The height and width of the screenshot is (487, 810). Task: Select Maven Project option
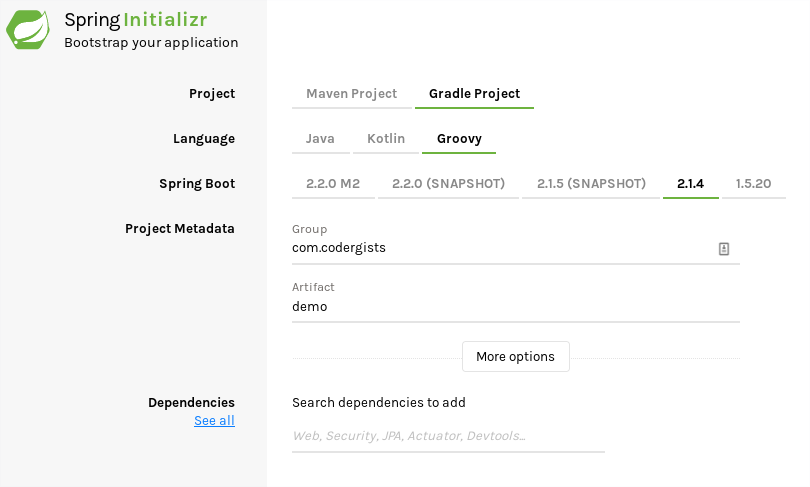(x=351, y=94)
